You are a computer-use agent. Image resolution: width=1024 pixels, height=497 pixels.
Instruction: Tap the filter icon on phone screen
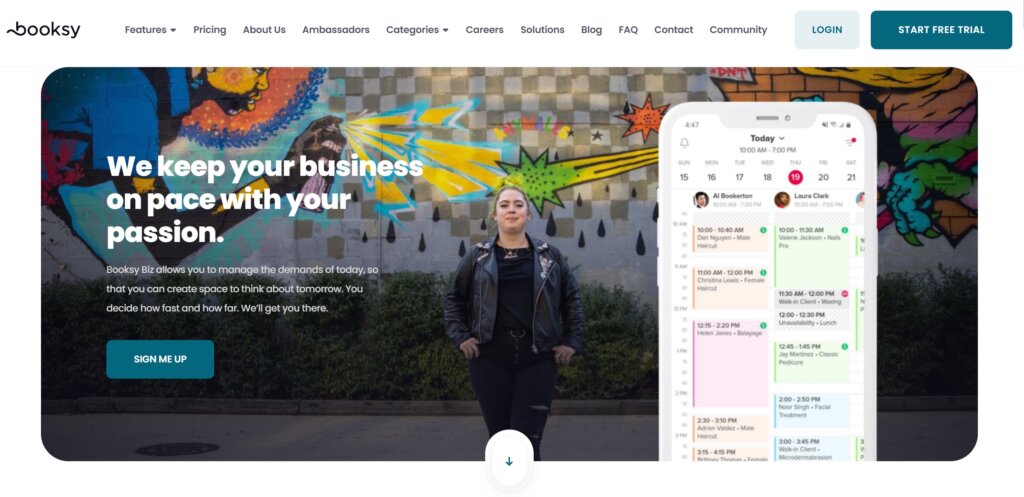pyautogui.click(x=850, y=142)
